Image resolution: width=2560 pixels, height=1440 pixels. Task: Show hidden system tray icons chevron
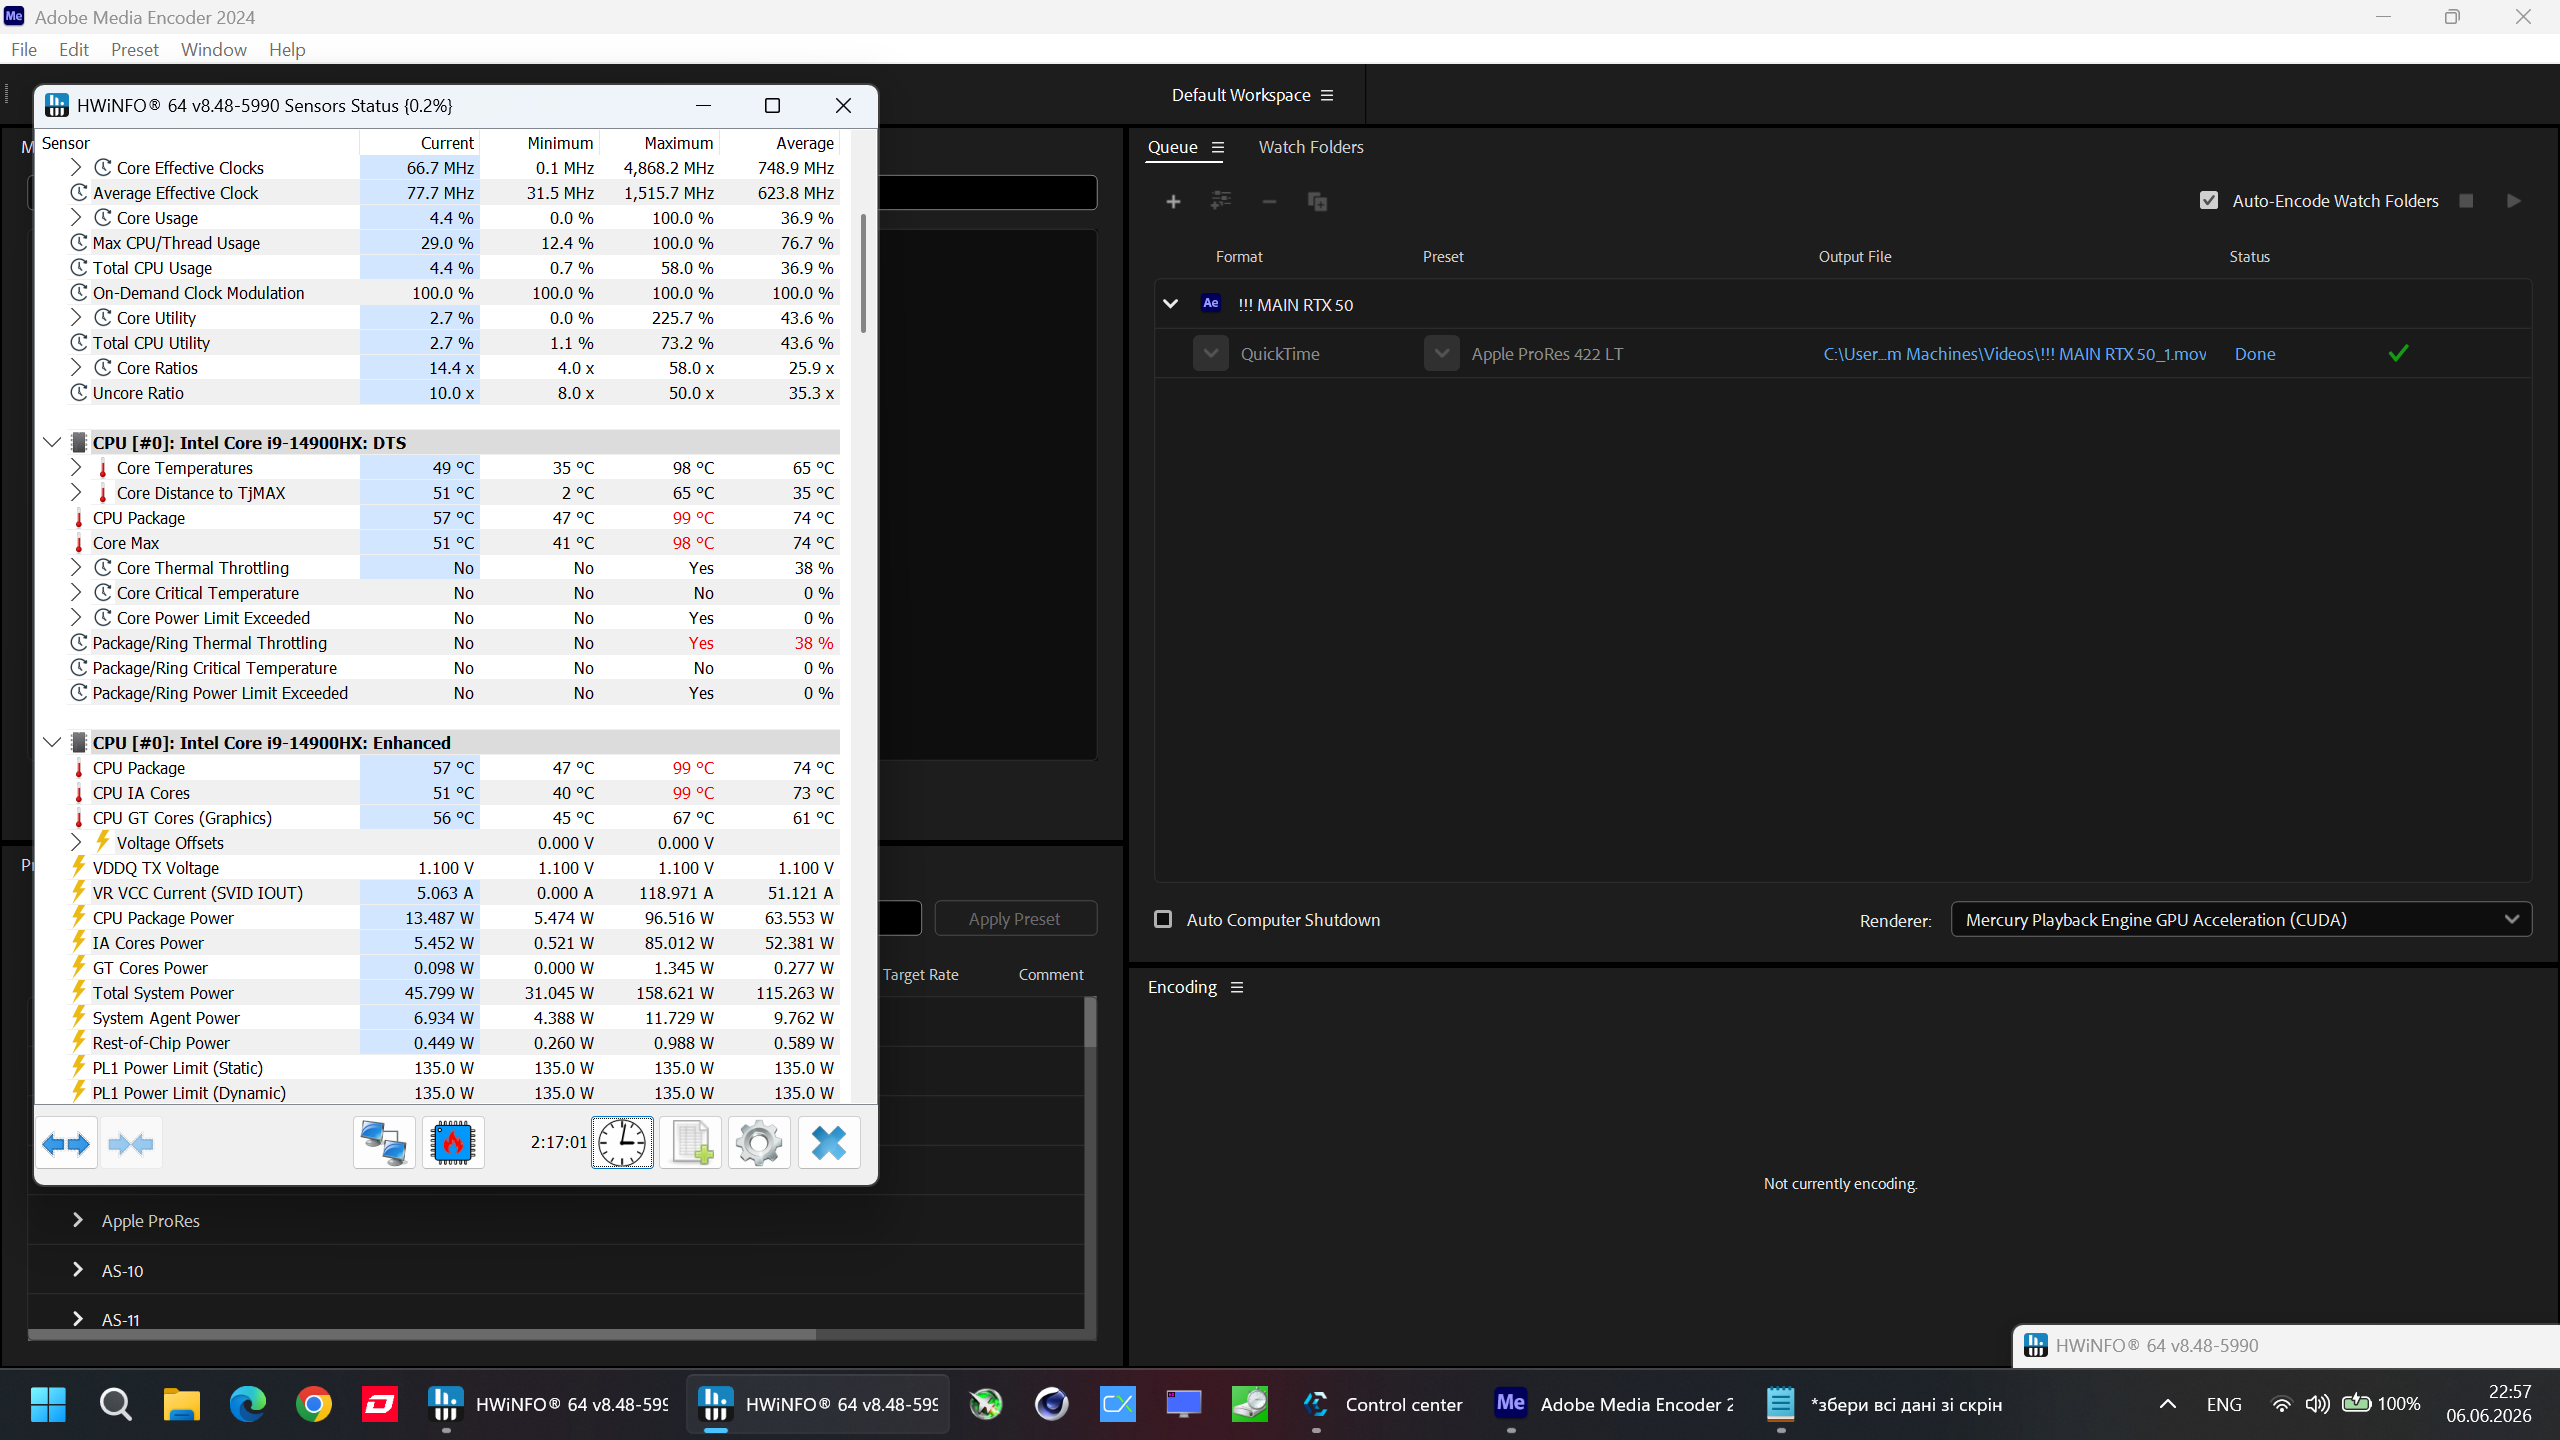click(2167, 1404)
